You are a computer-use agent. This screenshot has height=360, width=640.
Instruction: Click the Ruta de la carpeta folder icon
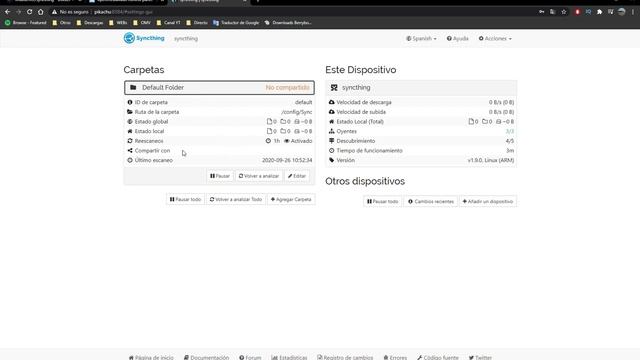[x=130, y=112]
